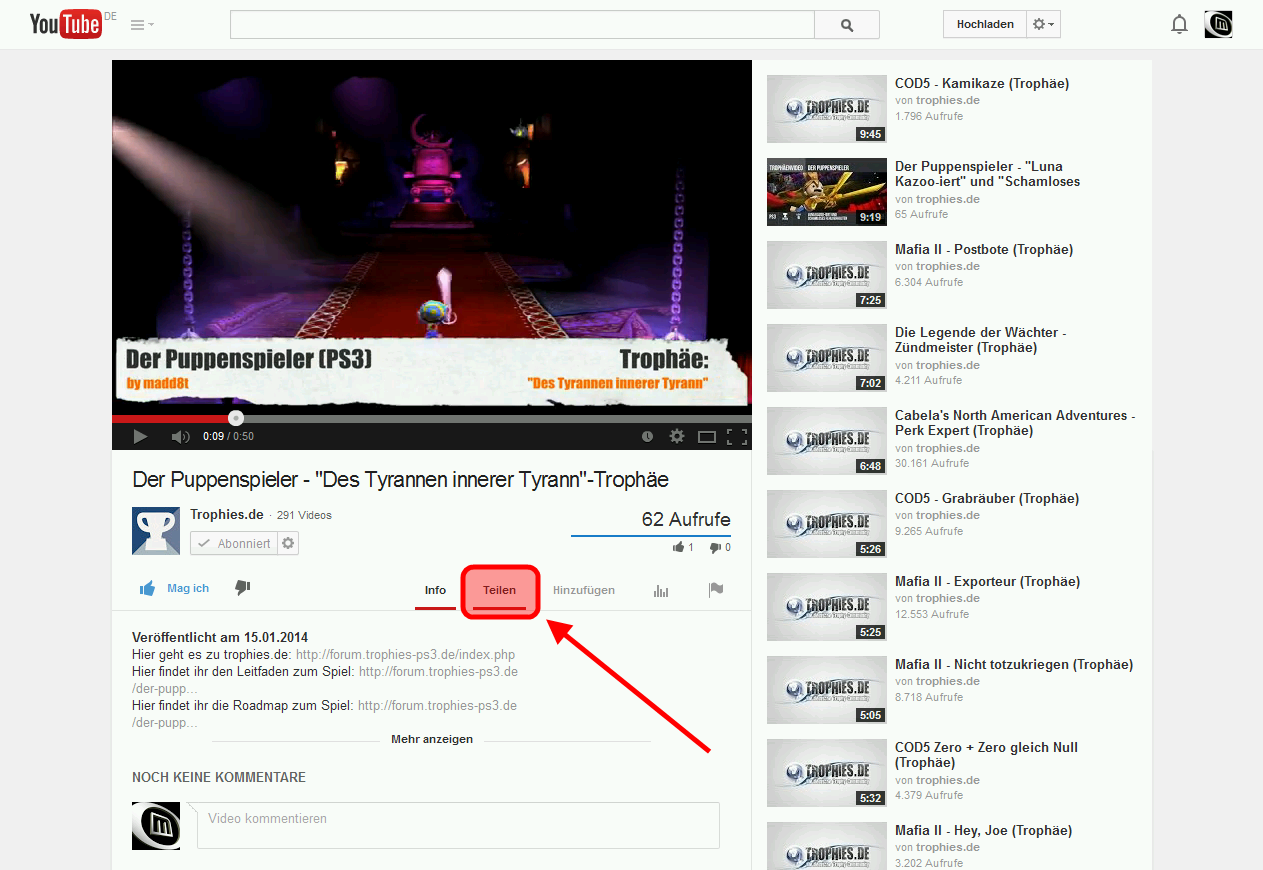Image resolution: width=1263 pixels, height=870 pixels.
Task: Open the upload settings gear dropdown
Action: (1043, 23)
